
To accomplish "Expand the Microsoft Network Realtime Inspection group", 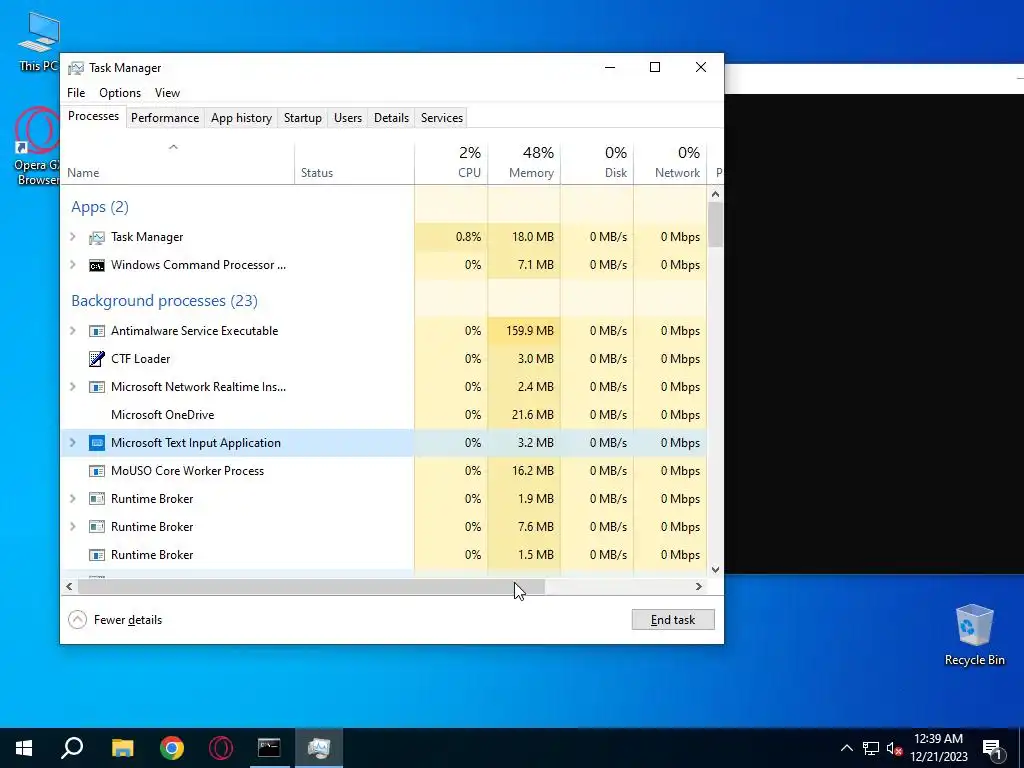I will point(73,387).
